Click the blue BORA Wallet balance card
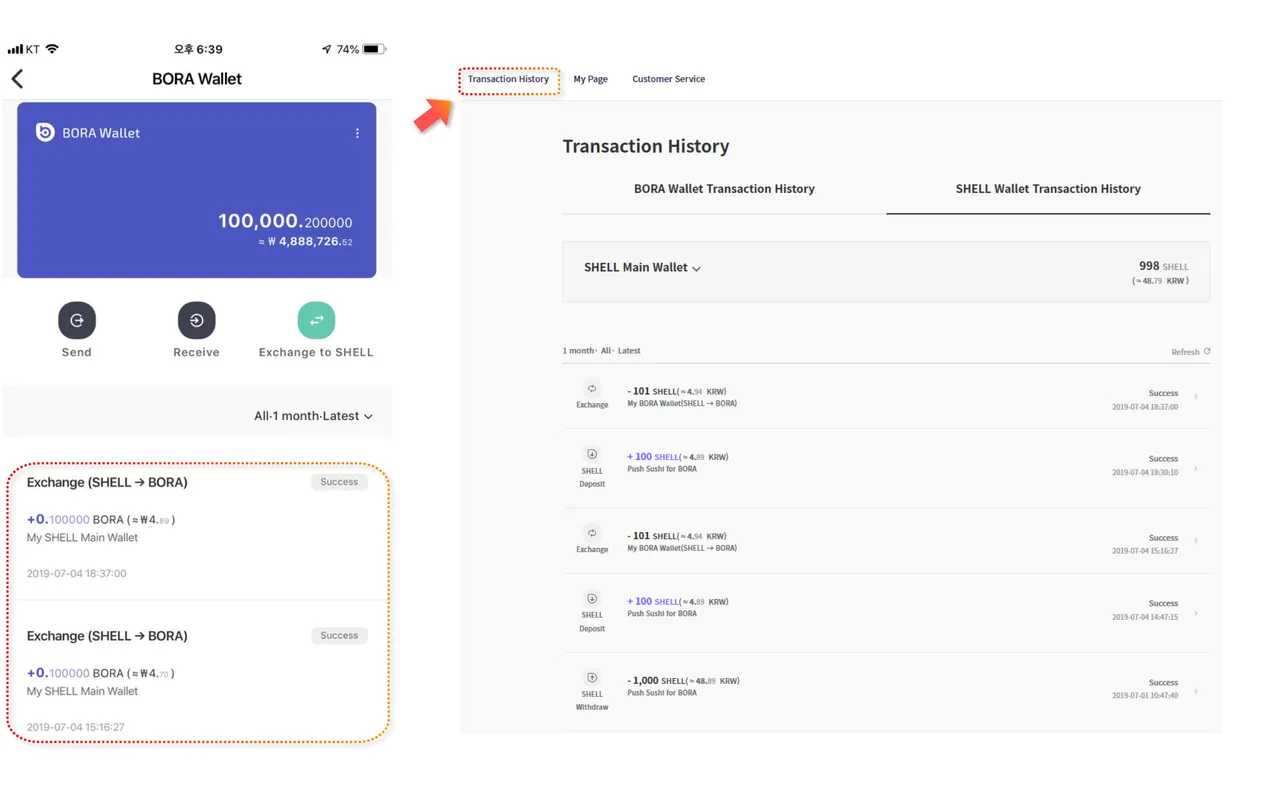 (197, 190)
